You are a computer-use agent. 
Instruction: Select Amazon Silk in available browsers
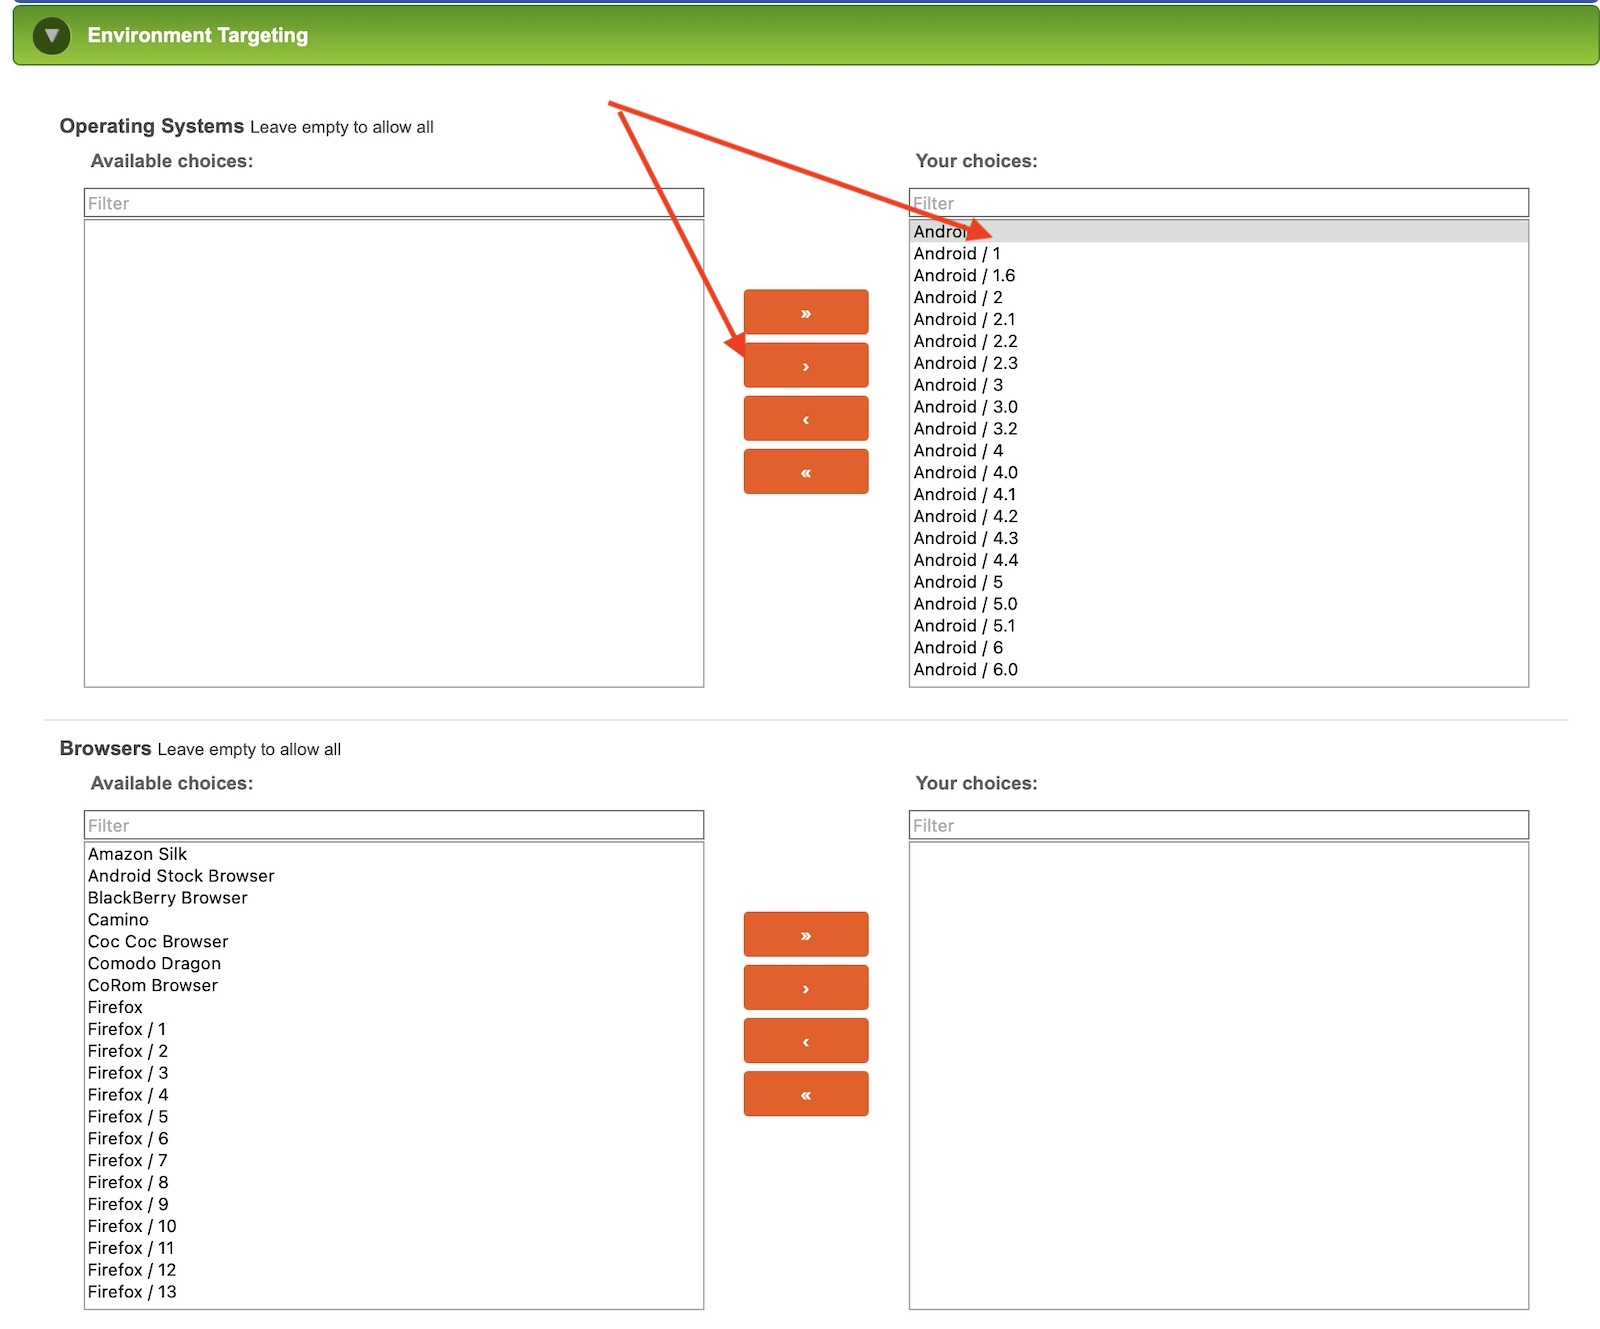pos(138,854)
